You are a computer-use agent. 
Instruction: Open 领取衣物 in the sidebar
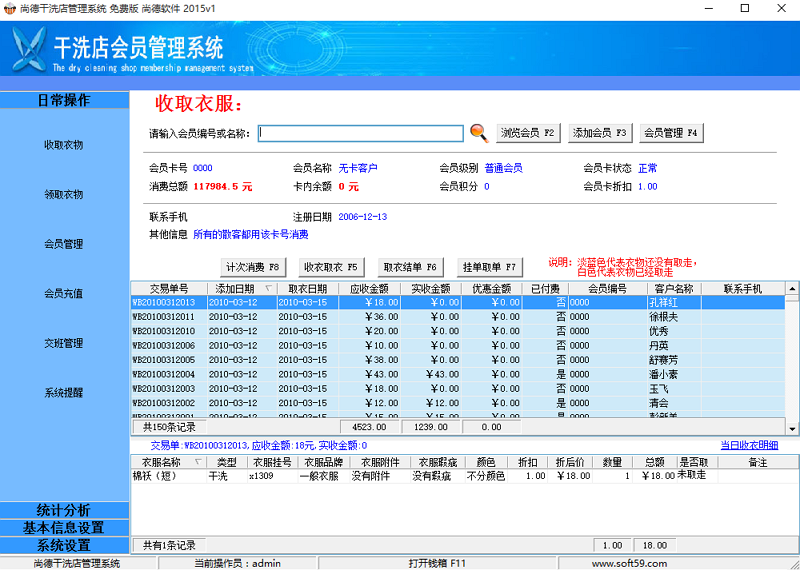pyautogui.click(x=64, y=194)
